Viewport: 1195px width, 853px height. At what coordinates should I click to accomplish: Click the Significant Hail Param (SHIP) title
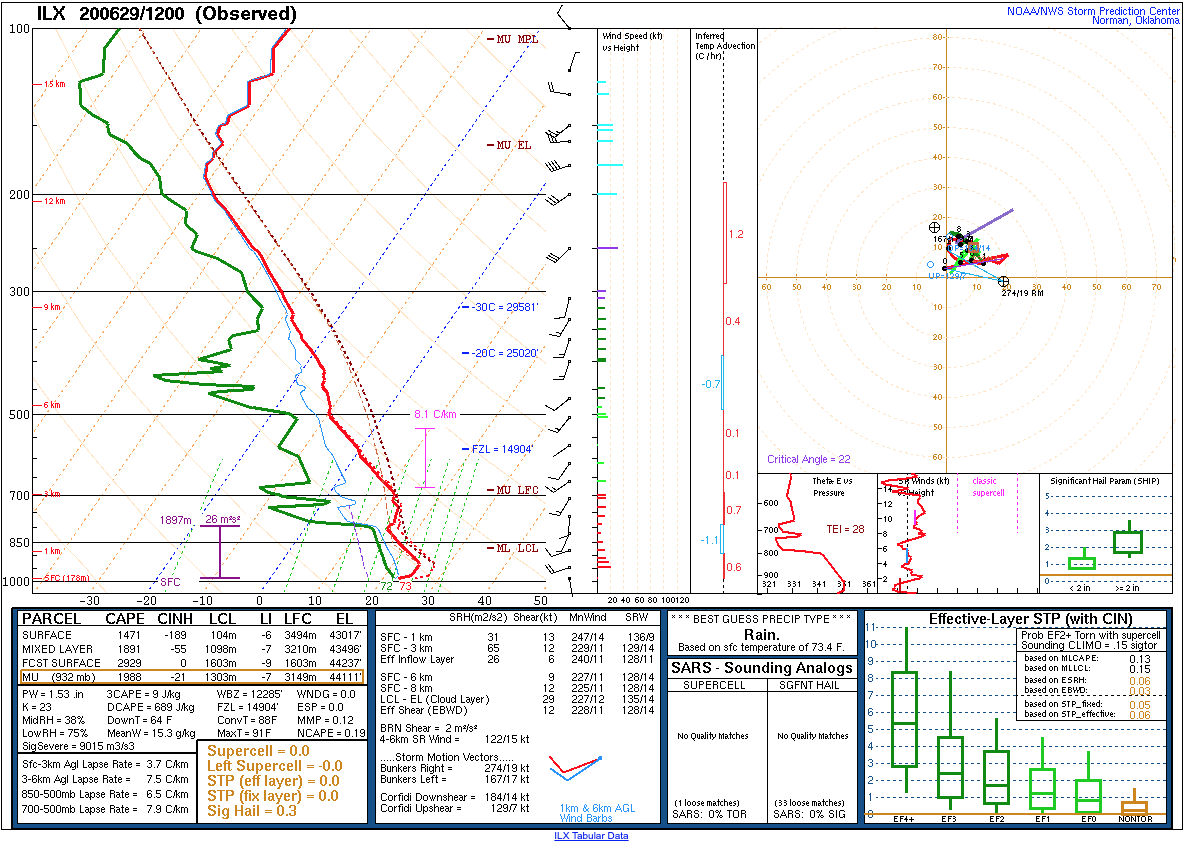(1104, 481)
